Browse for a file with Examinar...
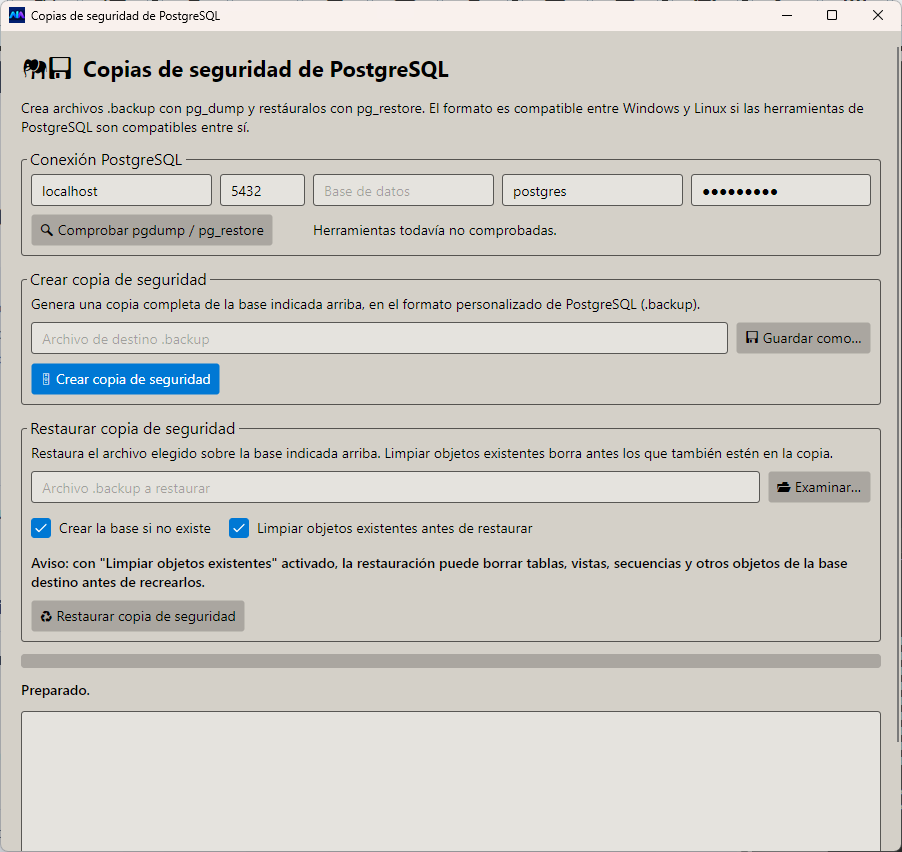Viewport: 902px width, 852px height. coord(819,487)
